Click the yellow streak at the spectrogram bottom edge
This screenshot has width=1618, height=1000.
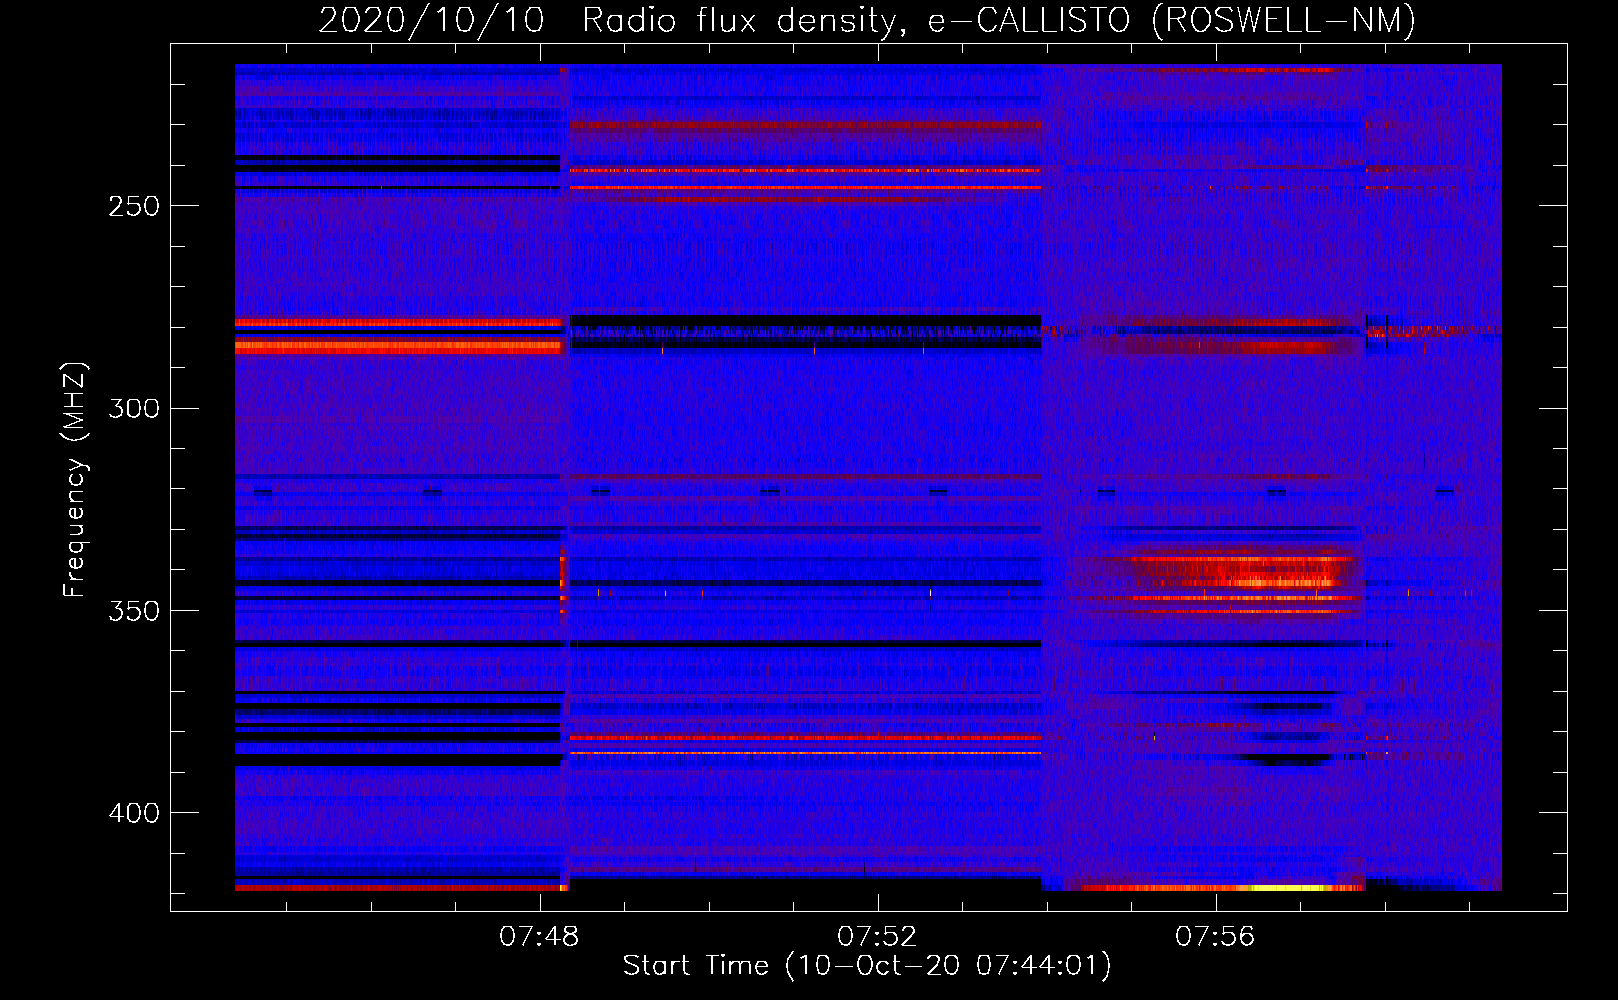pos(1290,887)
